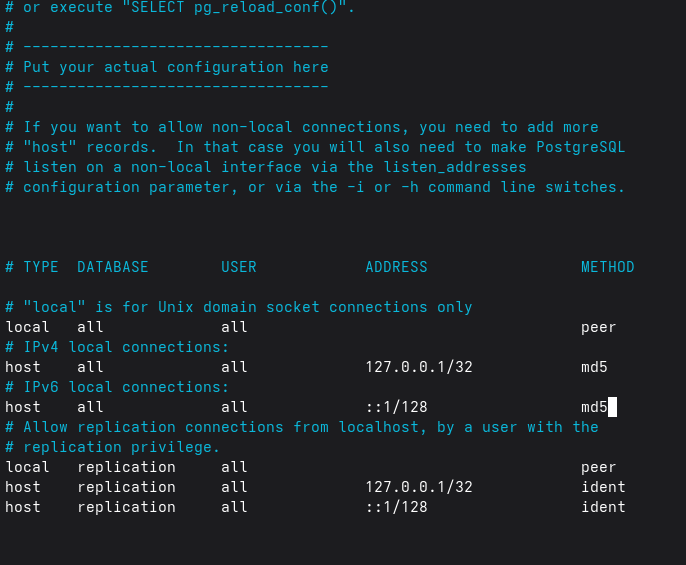Click ident on the 127.0.0.1/32 replication line
This screenshot has height=565, width=686.
(603, 487)
